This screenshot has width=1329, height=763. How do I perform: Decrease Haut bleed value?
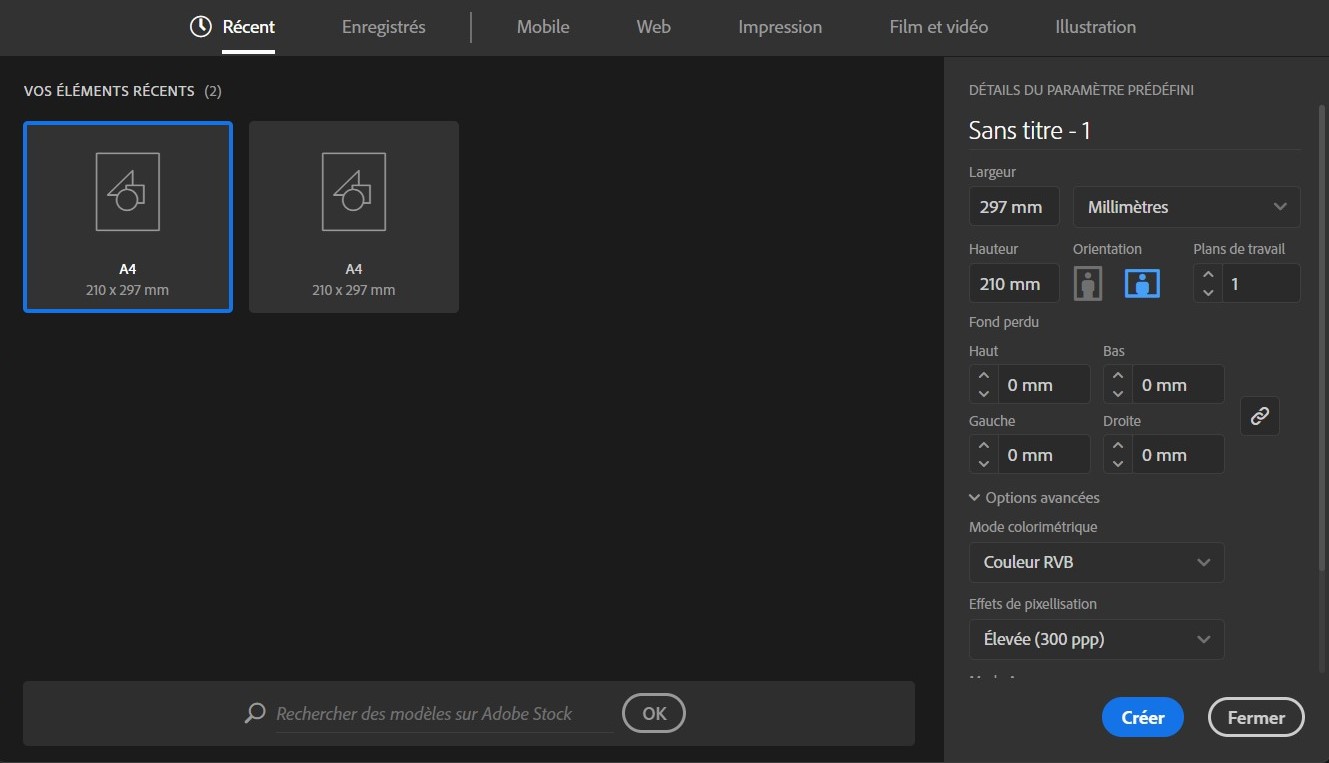[x=984, y=394]
